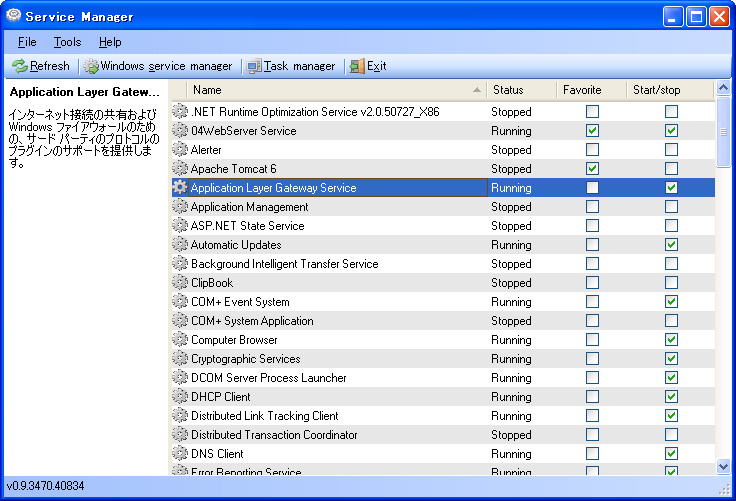
Task: Click the Windows service manager gear icon
Action: (91, 66)
